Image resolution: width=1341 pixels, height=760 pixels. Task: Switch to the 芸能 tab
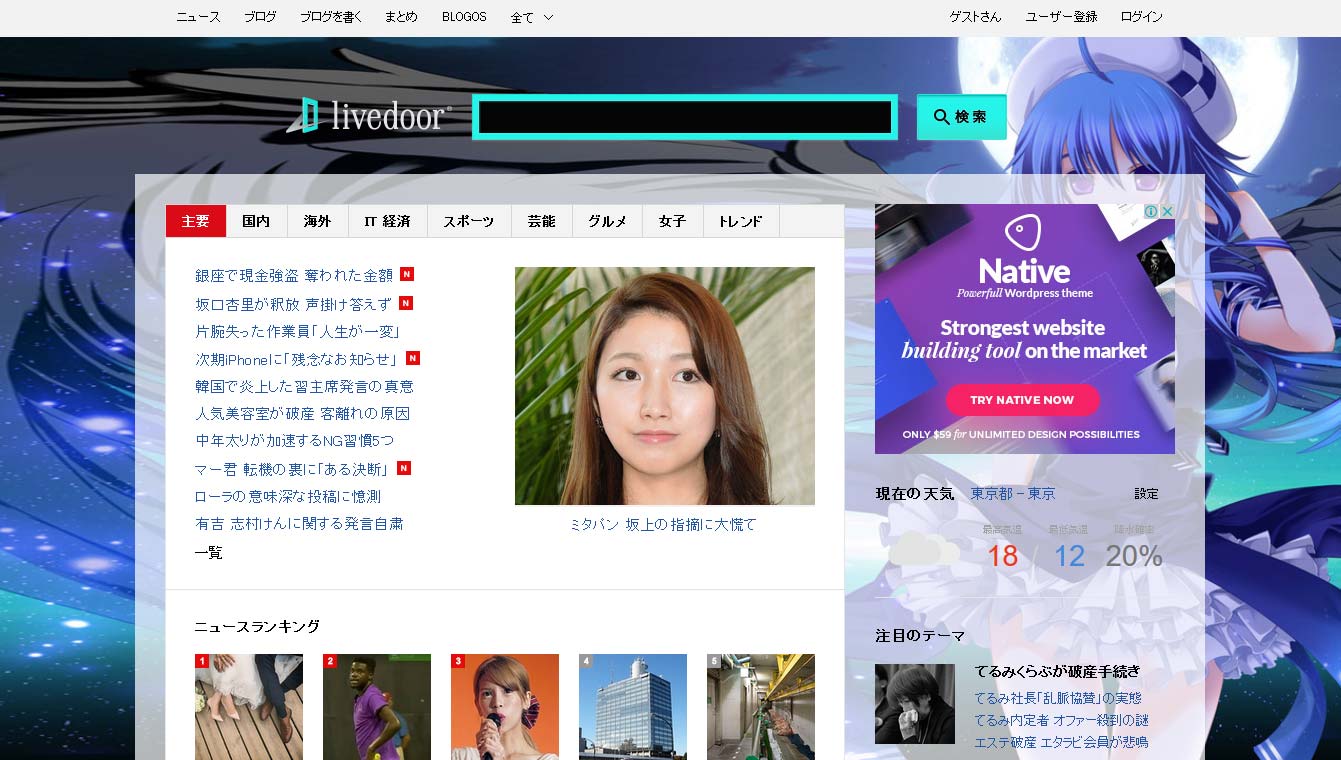click(541, 221)
